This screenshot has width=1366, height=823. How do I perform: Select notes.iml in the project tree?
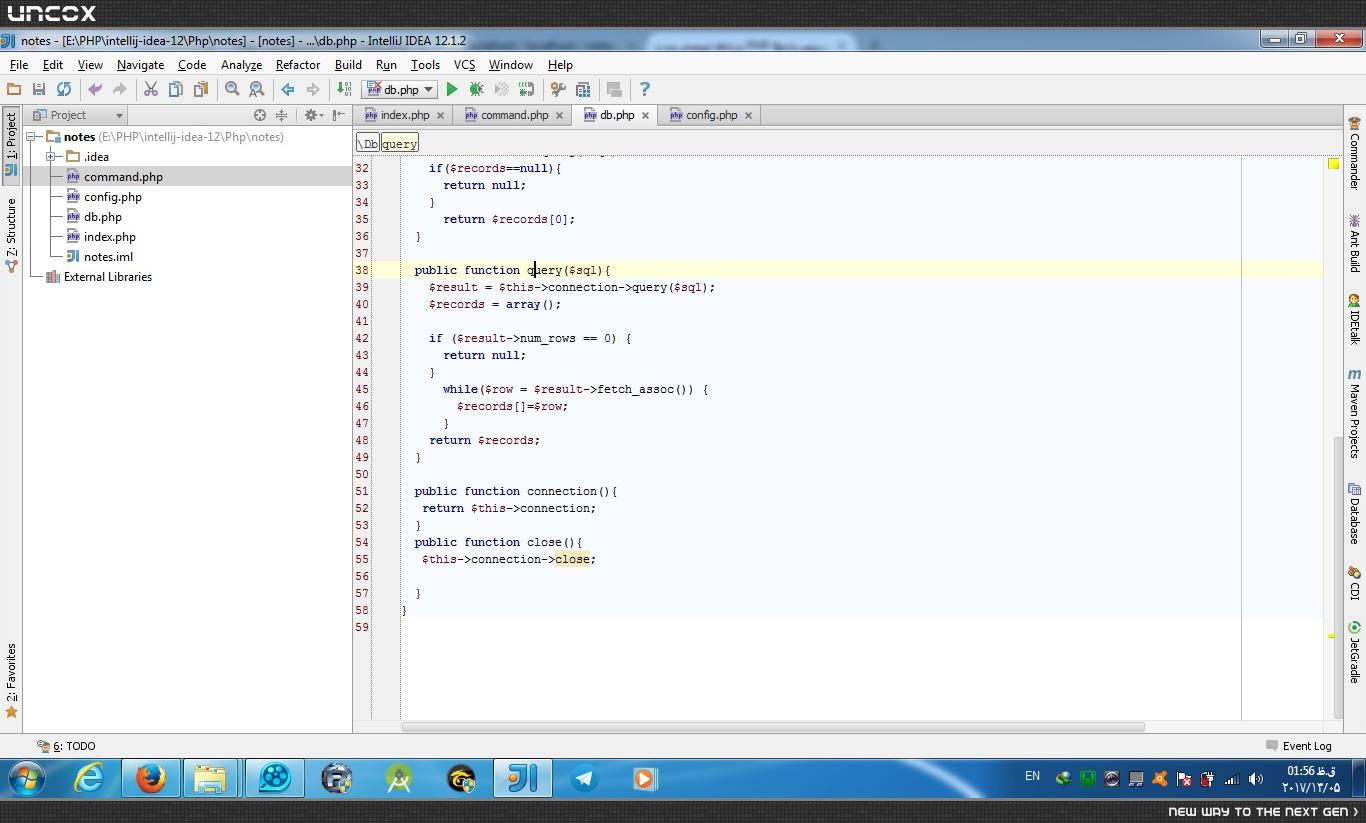click(108, 257)
